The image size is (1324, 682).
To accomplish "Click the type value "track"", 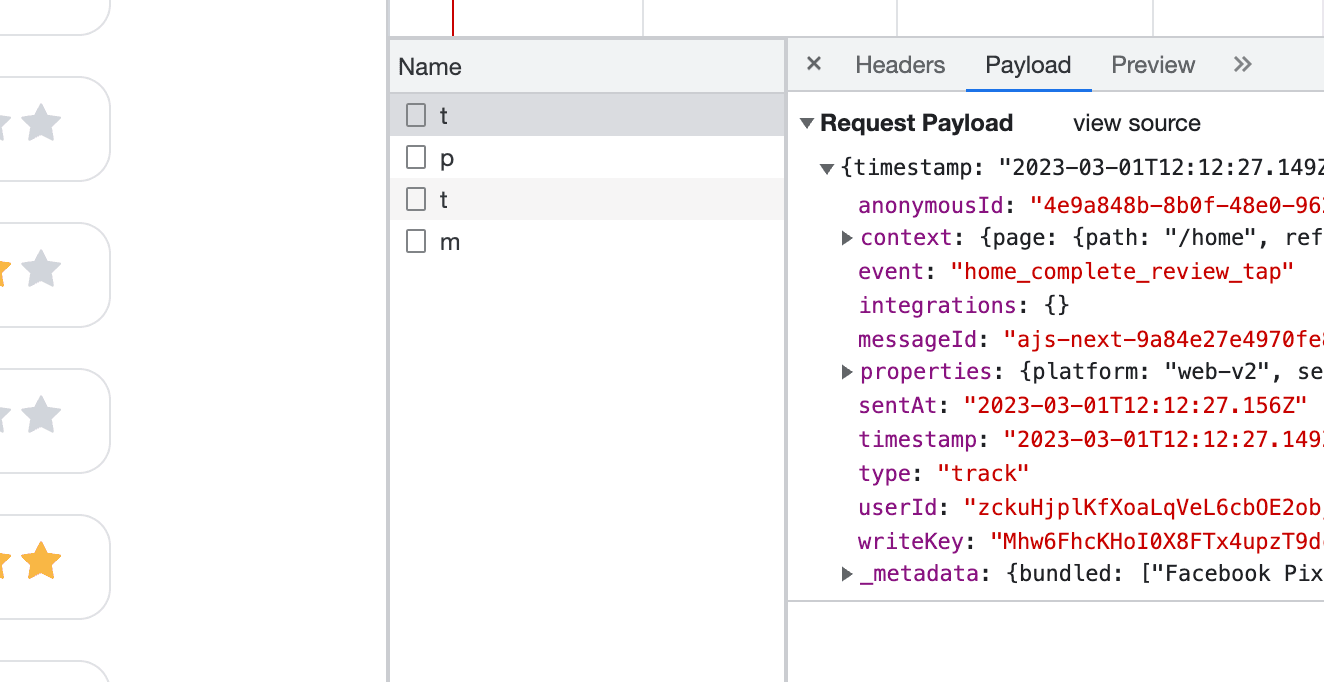I will [983, 473].
